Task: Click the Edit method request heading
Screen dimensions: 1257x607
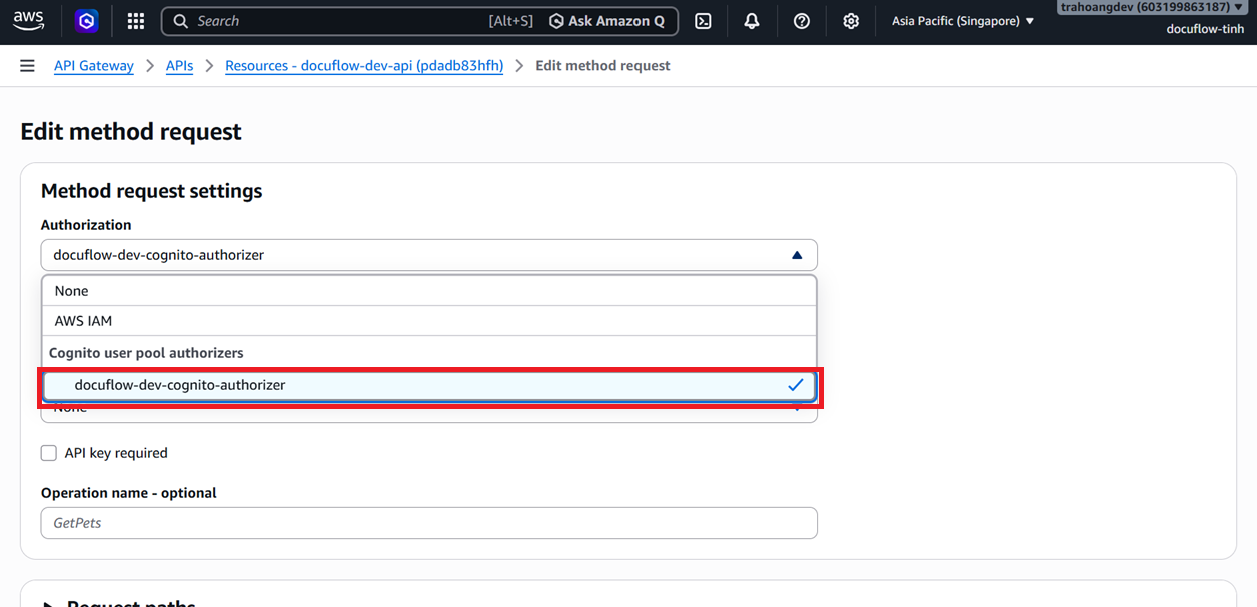Action: pos(131,132)
